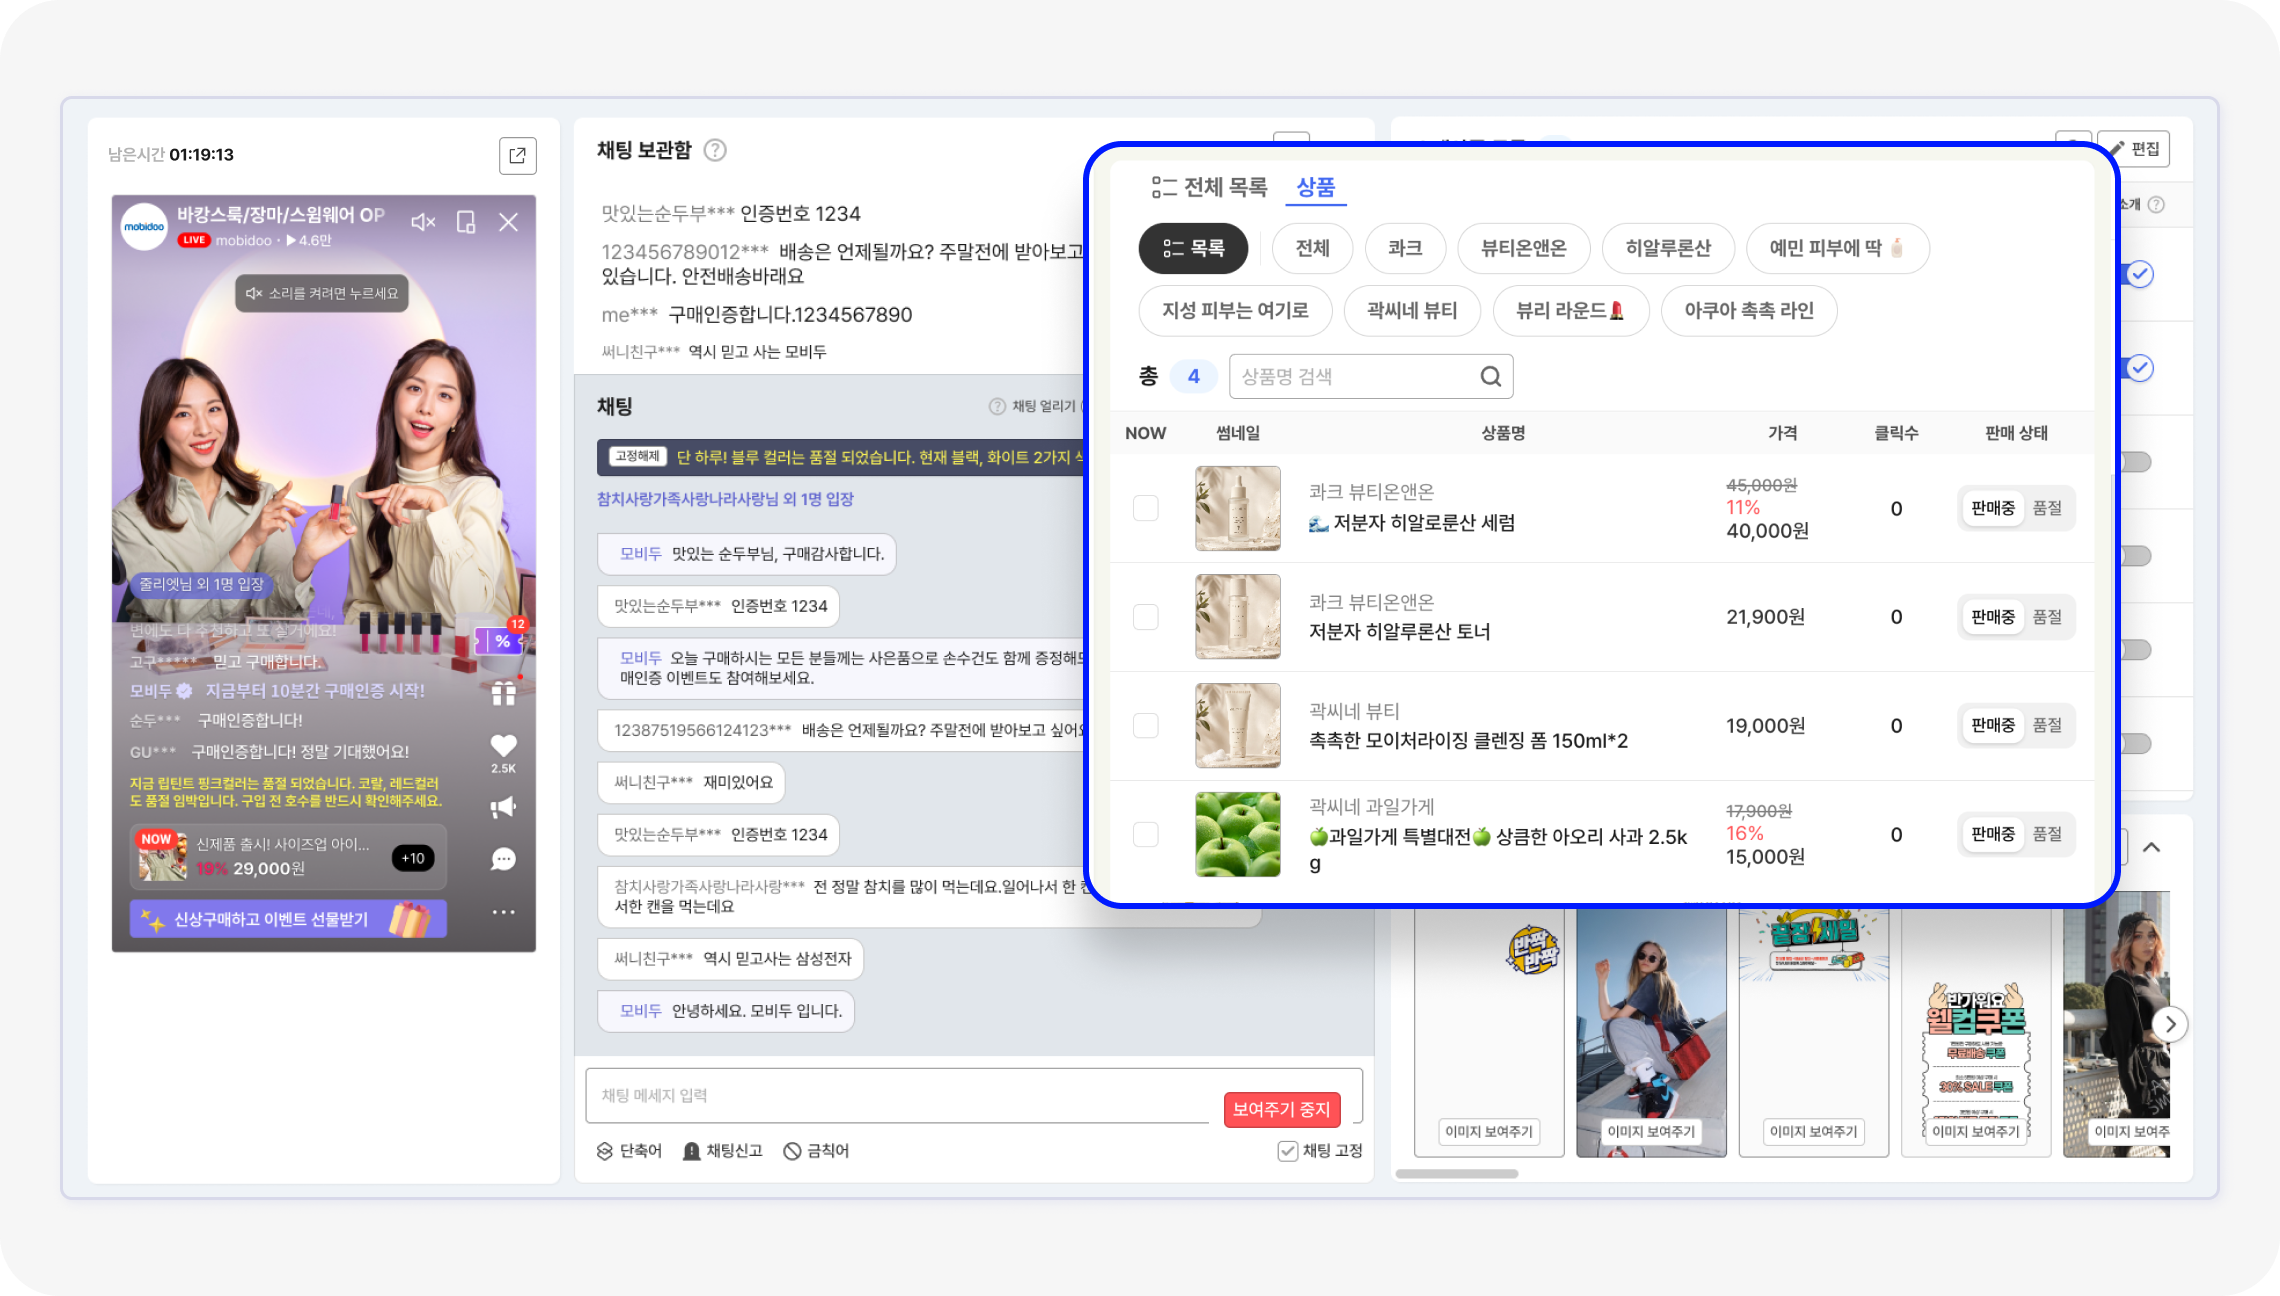Open the live preview in new window
The width and height of the screenshot is (2280, 1296).
pyautogui.click(x=517, y=155)
